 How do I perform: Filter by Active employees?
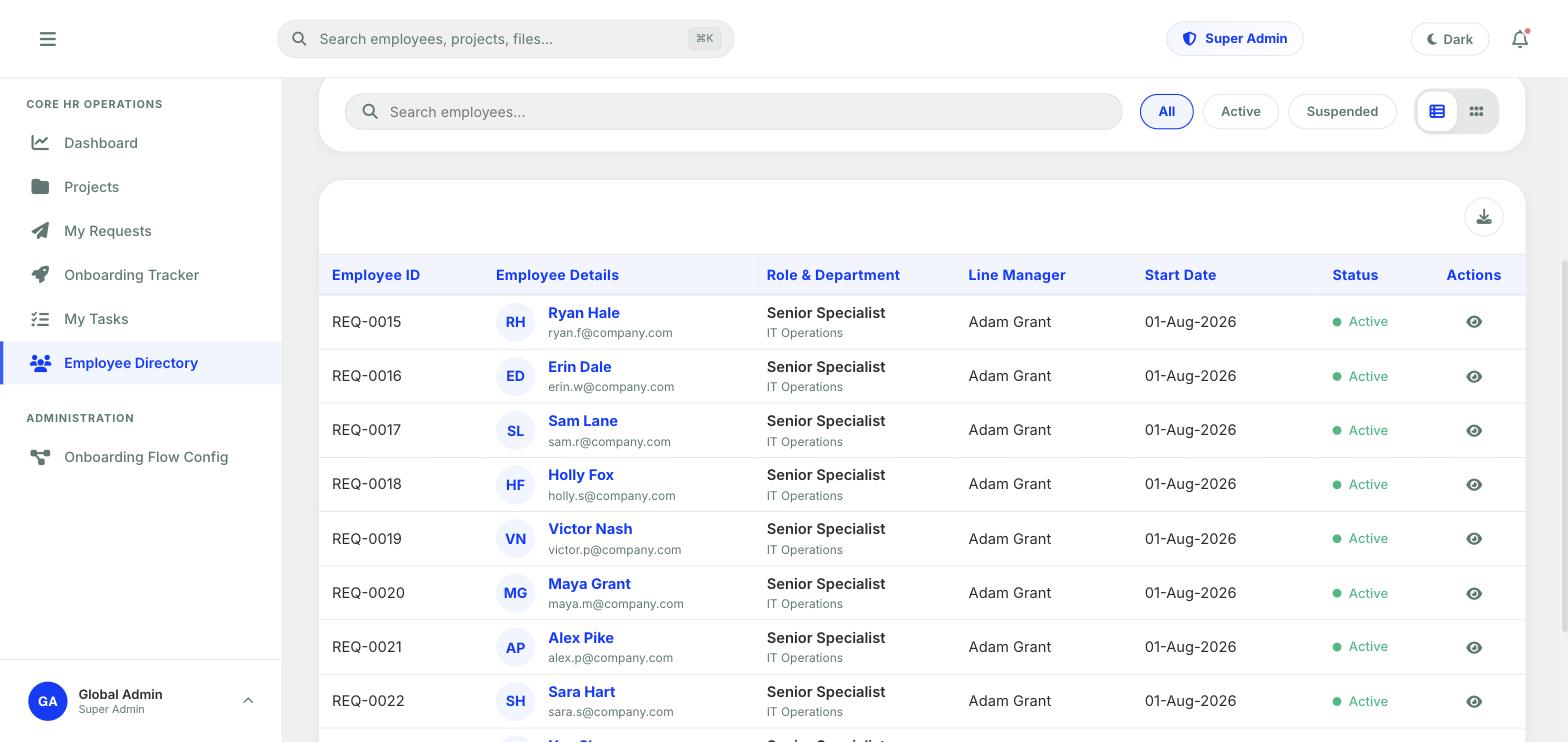pos(1240,111)
